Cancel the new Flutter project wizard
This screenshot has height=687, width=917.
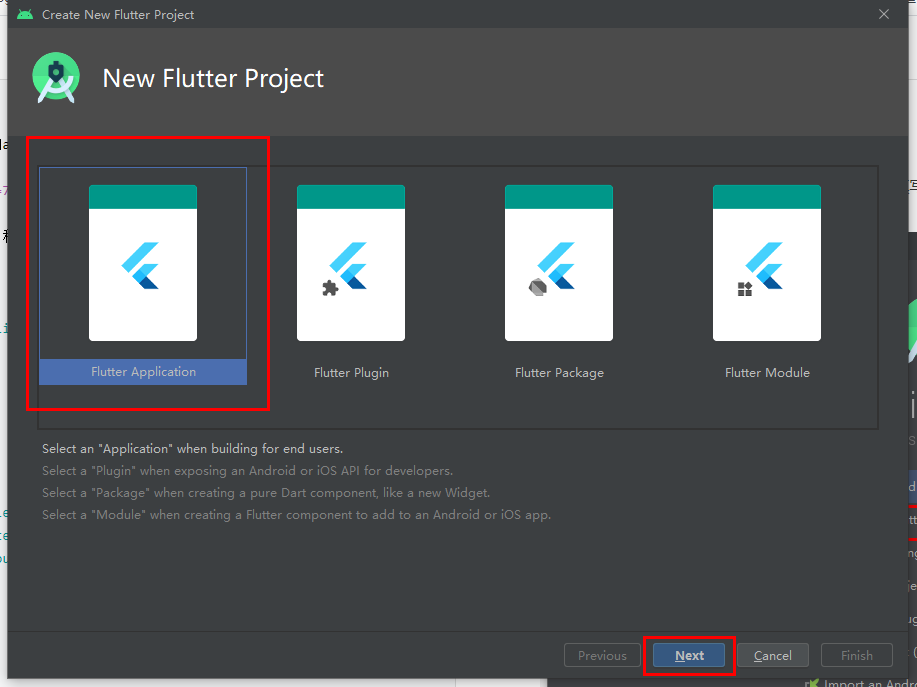(773, 655)
